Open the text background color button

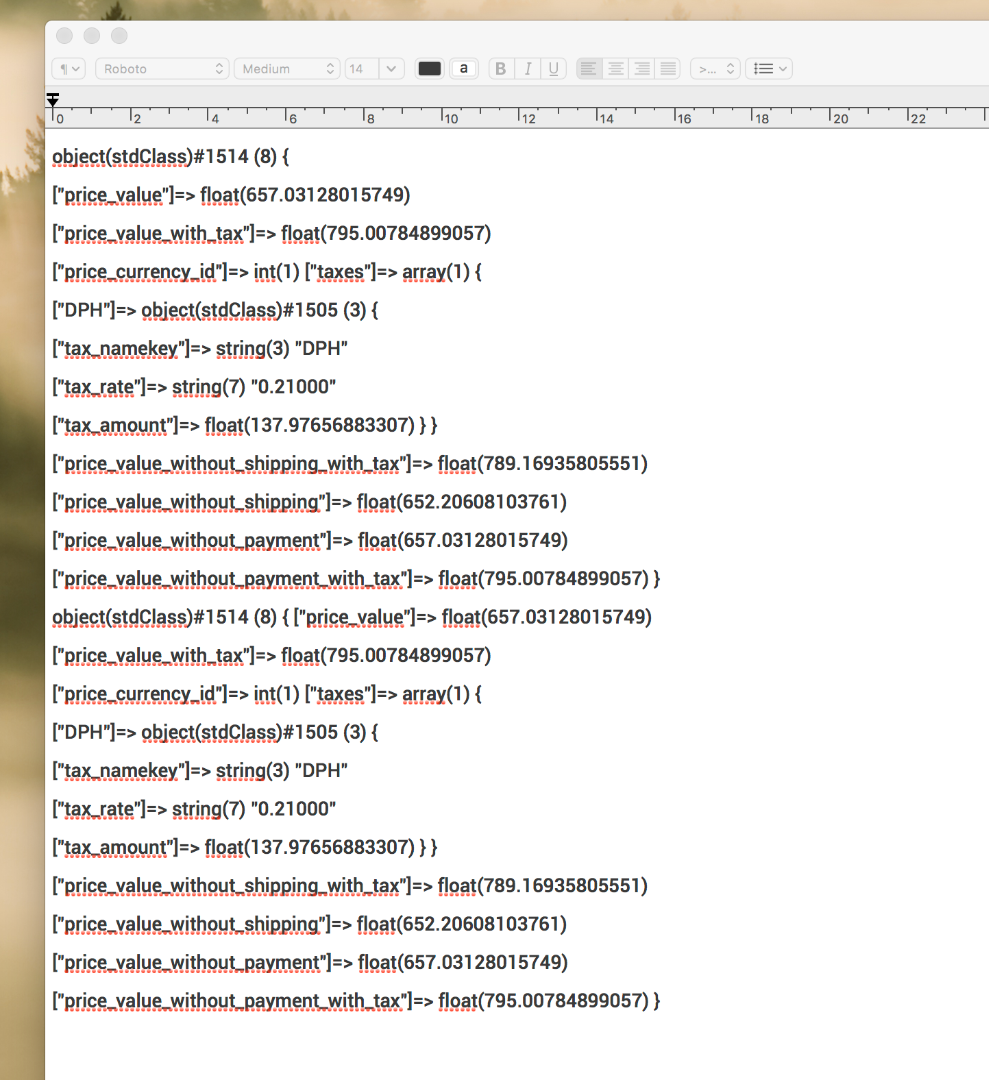pyautogui.click(x=464, y=69)
